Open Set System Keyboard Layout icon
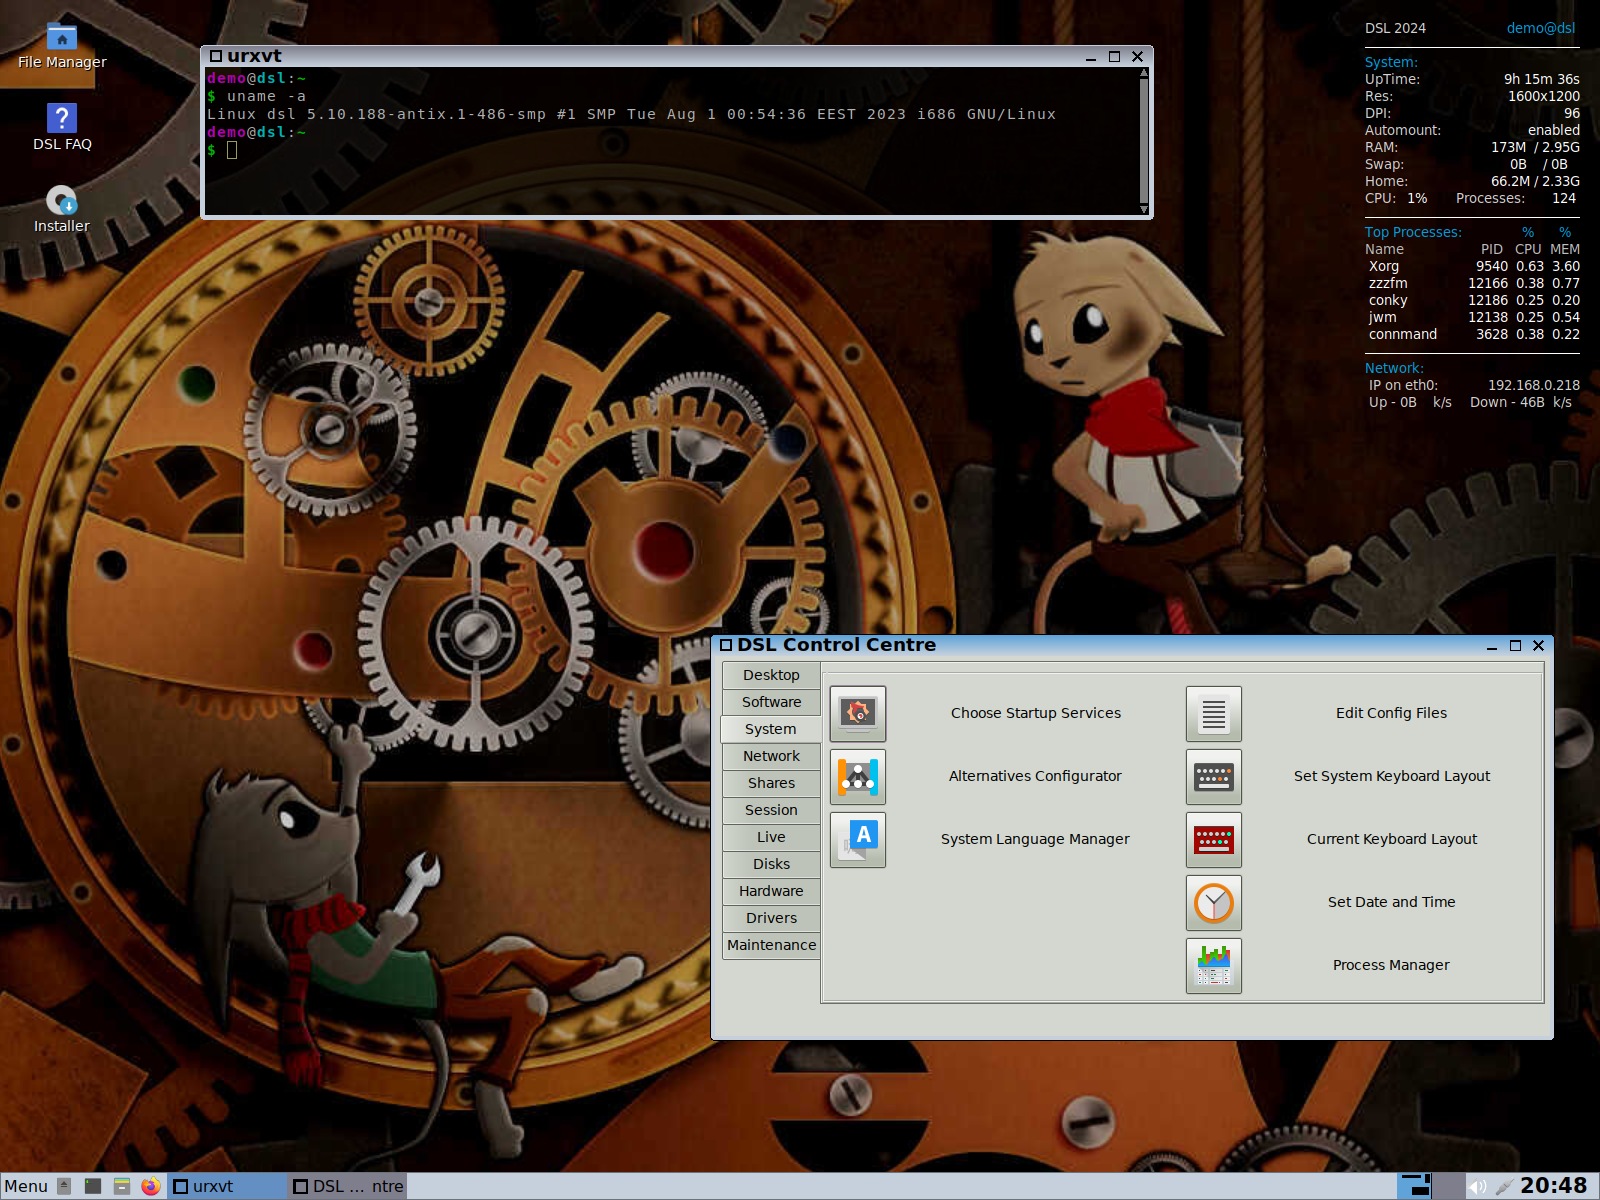 click(x=1213, y=776)
